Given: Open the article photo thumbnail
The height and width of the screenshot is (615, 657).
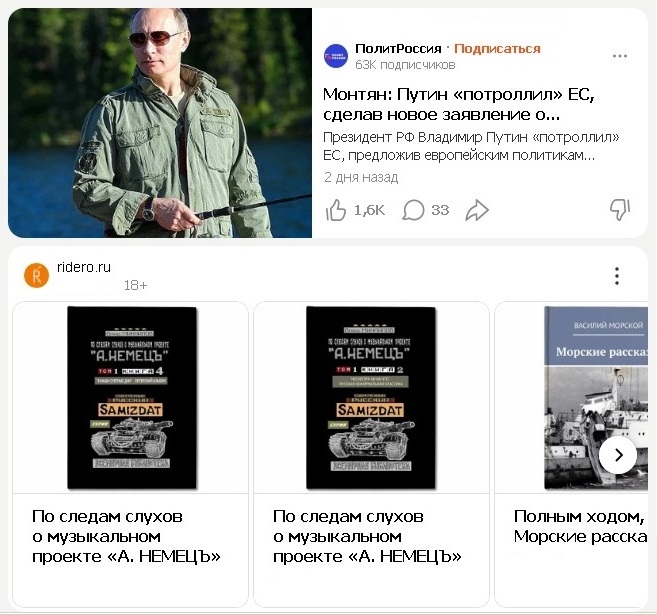Looking at the screenshot, I should click(x=160, y=123).
